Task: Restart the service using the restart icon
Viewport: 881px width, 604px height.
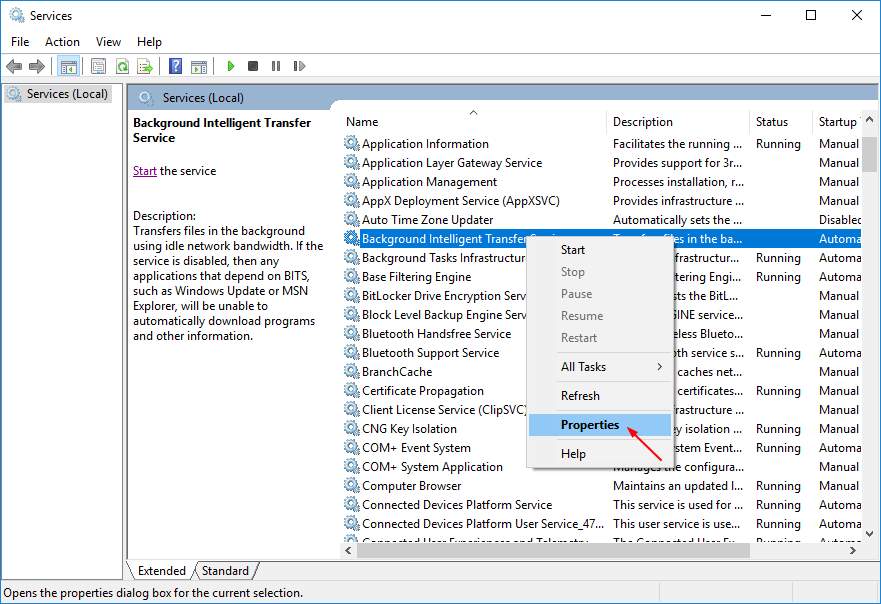Action: (298, 66)
